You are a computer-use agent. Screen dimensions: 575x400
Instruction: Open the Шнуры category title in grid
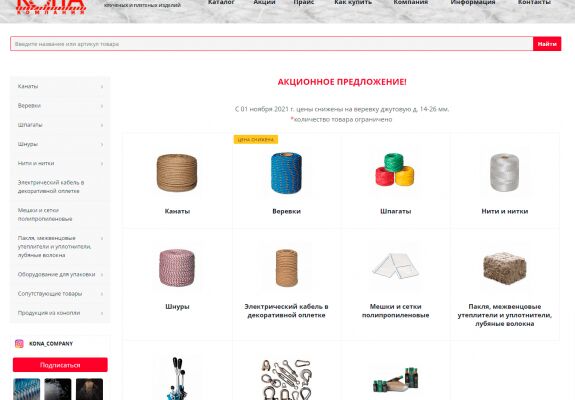[177, 307]
